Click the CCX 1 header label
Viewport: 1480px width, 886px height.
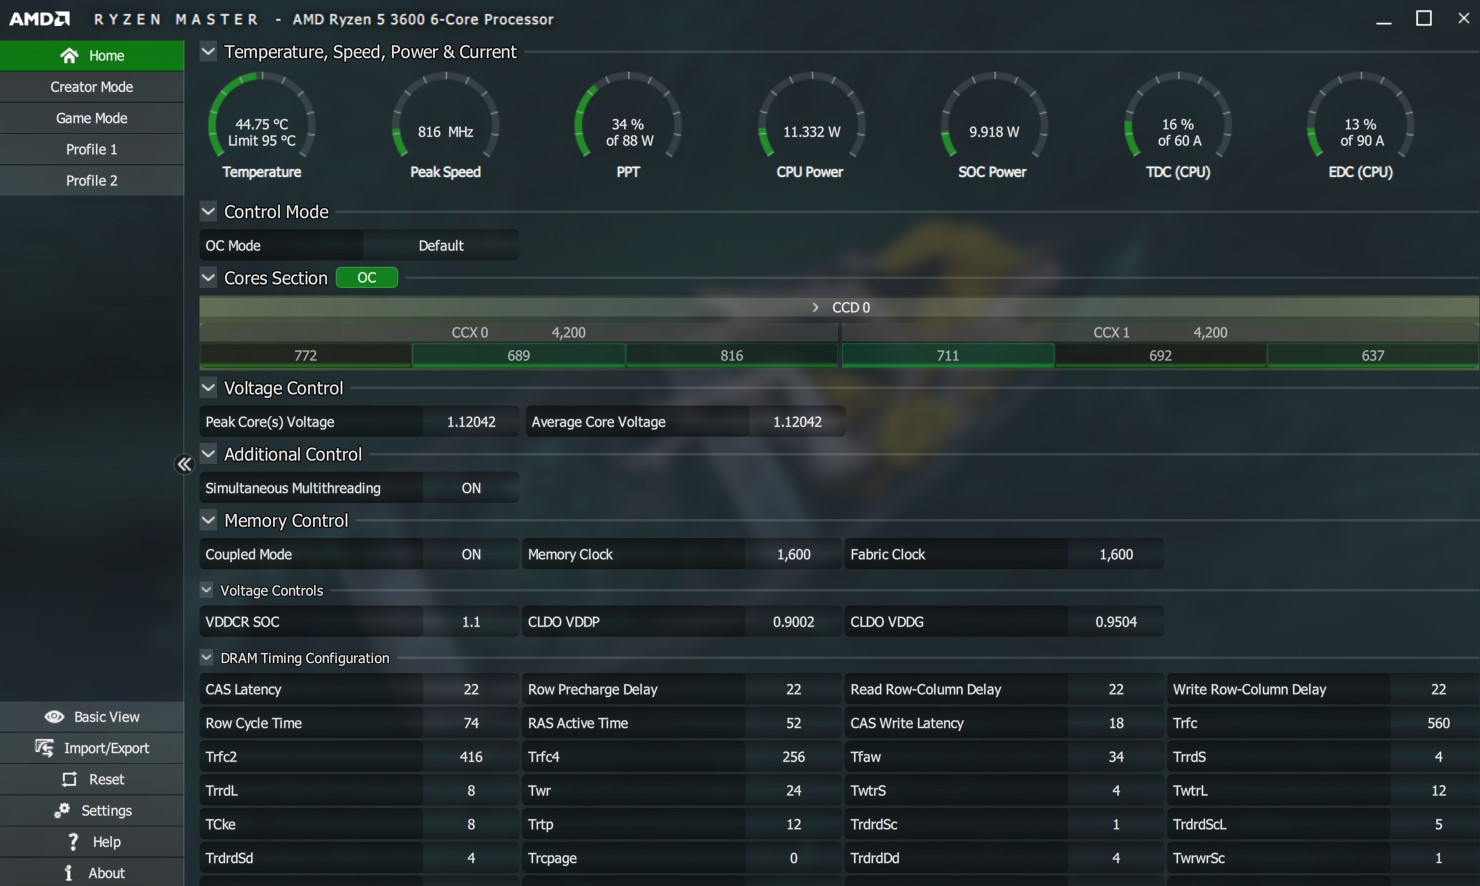pyautogui.click(x=1111, y=332)
